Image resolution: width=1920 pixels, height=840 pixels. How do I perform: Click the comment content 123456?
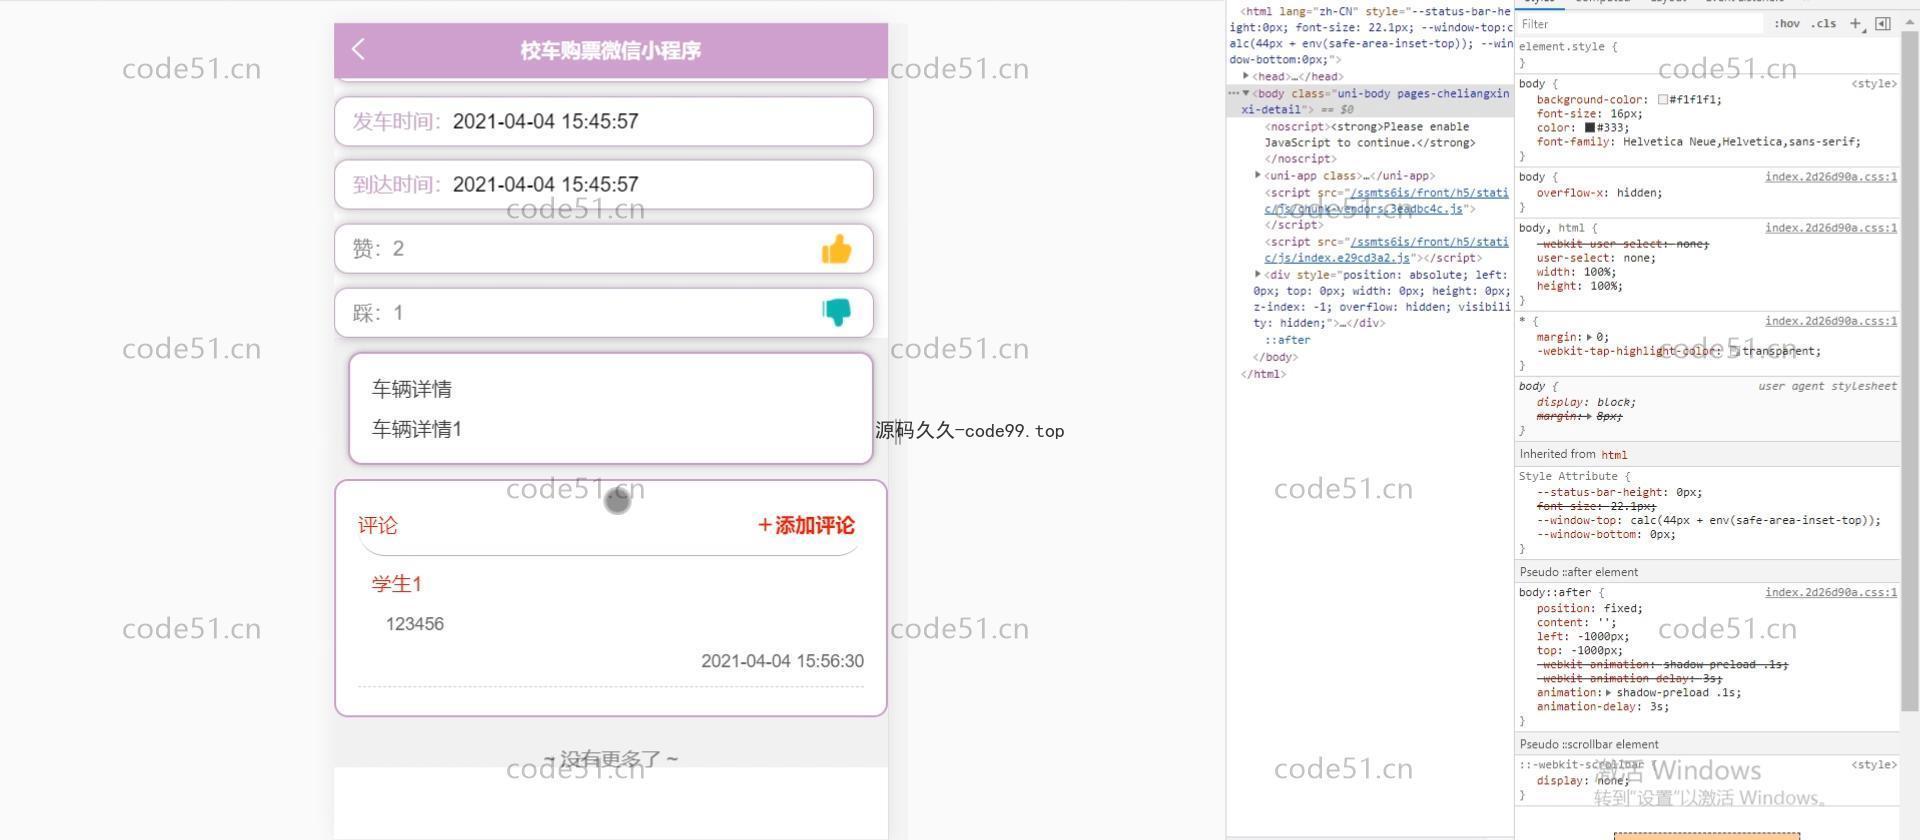(x=415, y=624)
